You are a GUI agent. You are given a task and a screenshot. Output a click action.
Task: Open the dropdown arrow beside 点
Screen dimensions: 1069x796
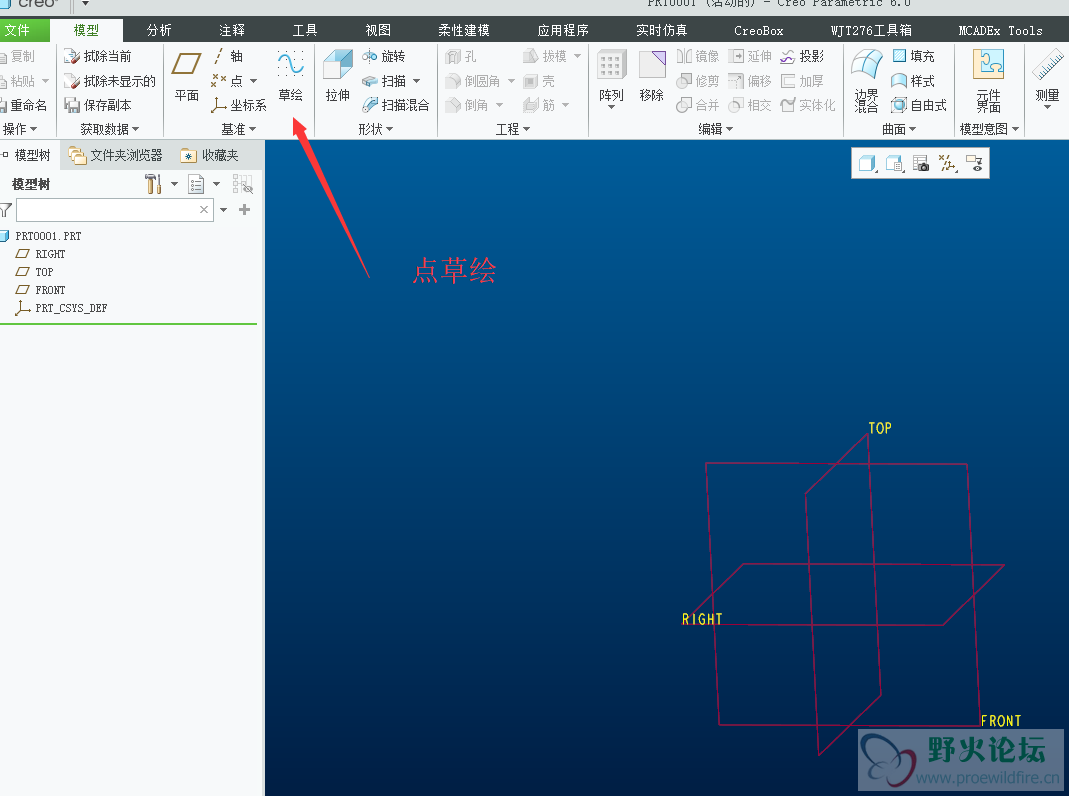pos(254,81)
